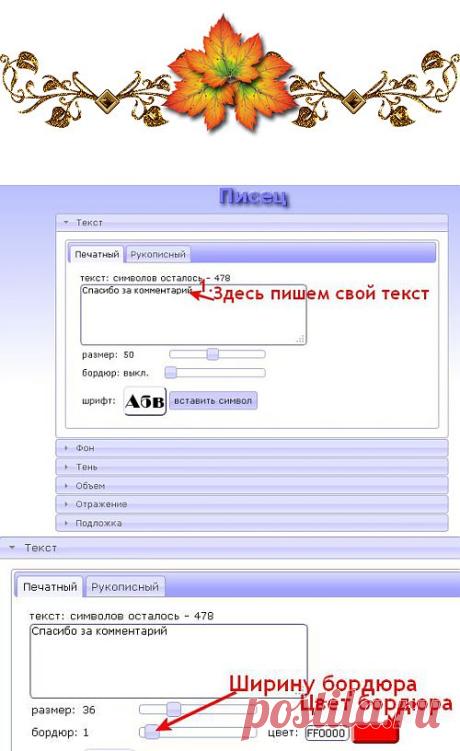460x751 pixels.
Task: Click the бордюр выкл. slider handle
Action: coord(171,373)
